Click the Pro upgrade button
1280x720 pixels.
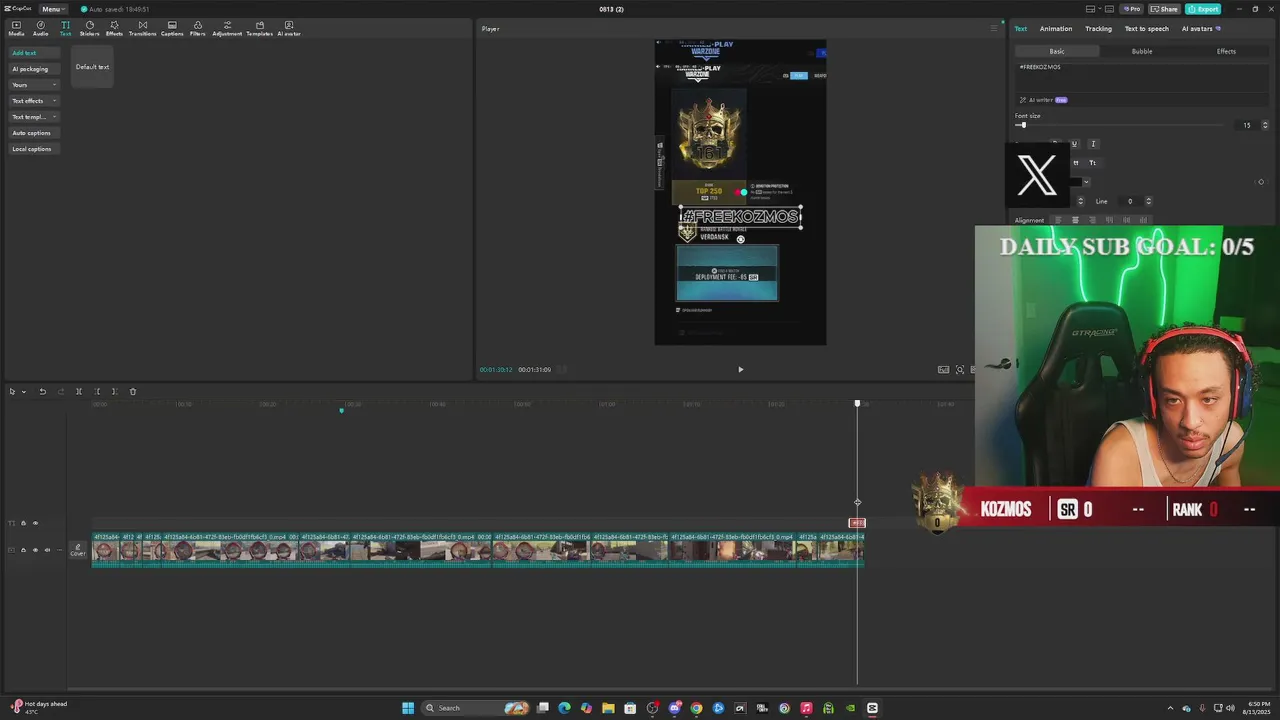click(x=1132, y=9)
